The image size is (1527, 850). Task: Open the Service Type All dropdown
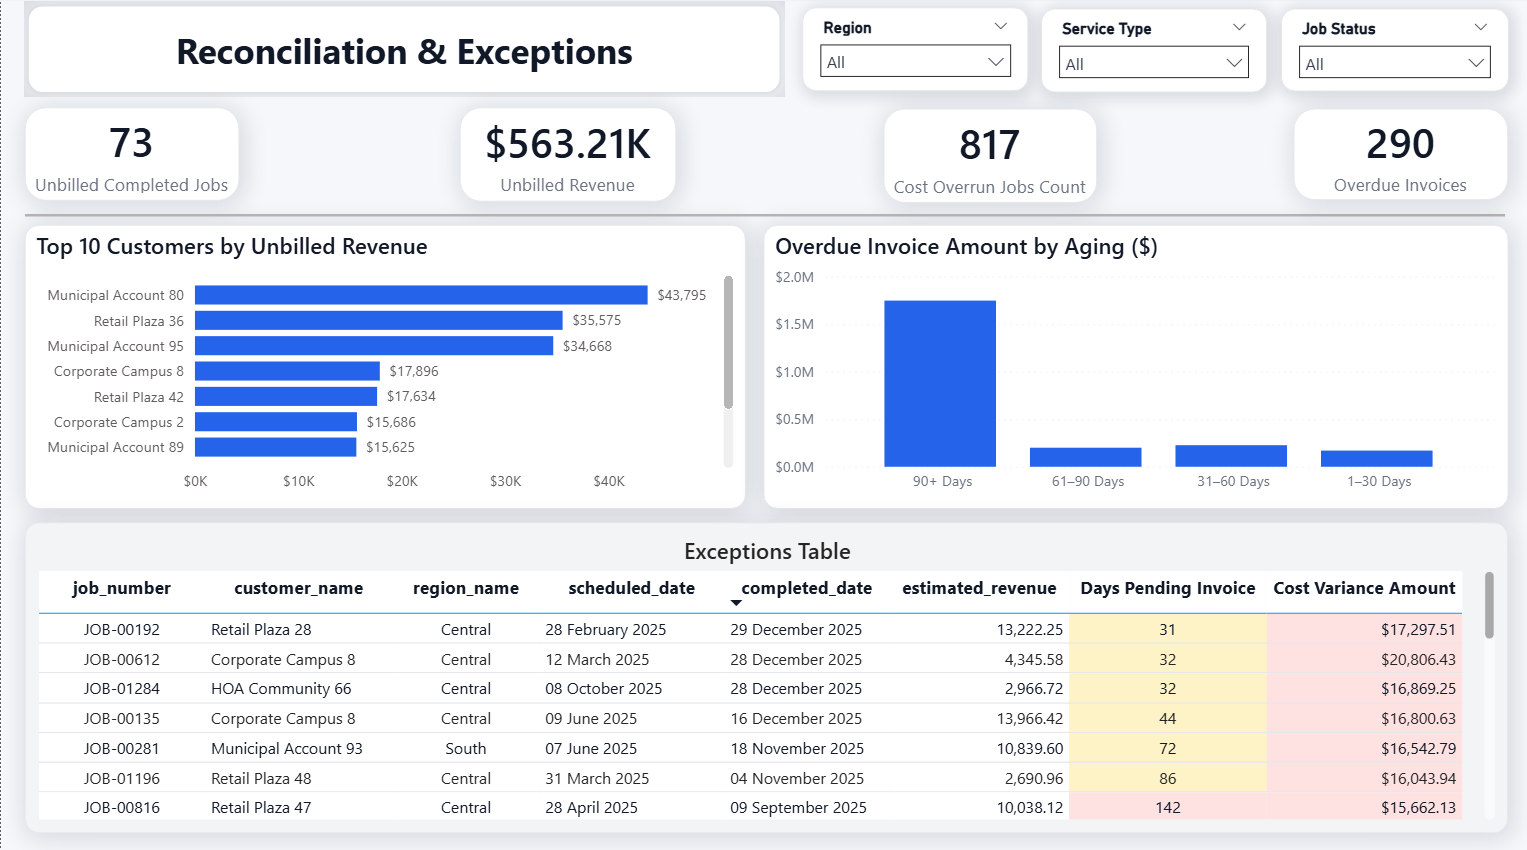coord(1154,63)
